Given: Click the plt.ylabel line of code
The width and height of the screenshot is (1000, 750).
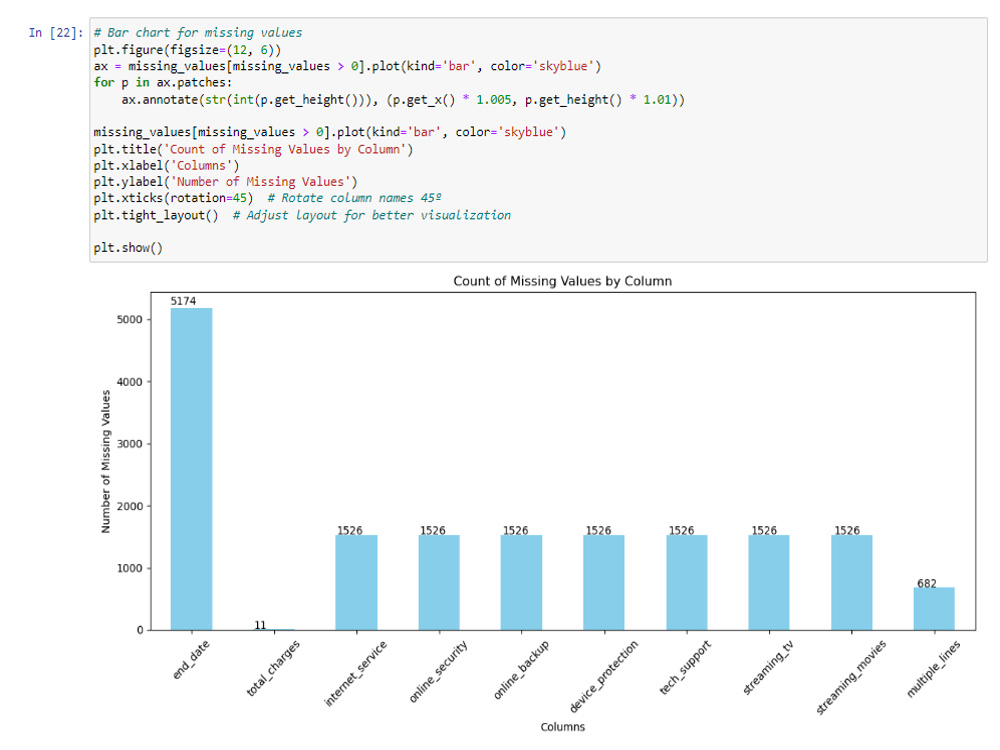Looking at the screenshot, I should (x=225, y=182).
